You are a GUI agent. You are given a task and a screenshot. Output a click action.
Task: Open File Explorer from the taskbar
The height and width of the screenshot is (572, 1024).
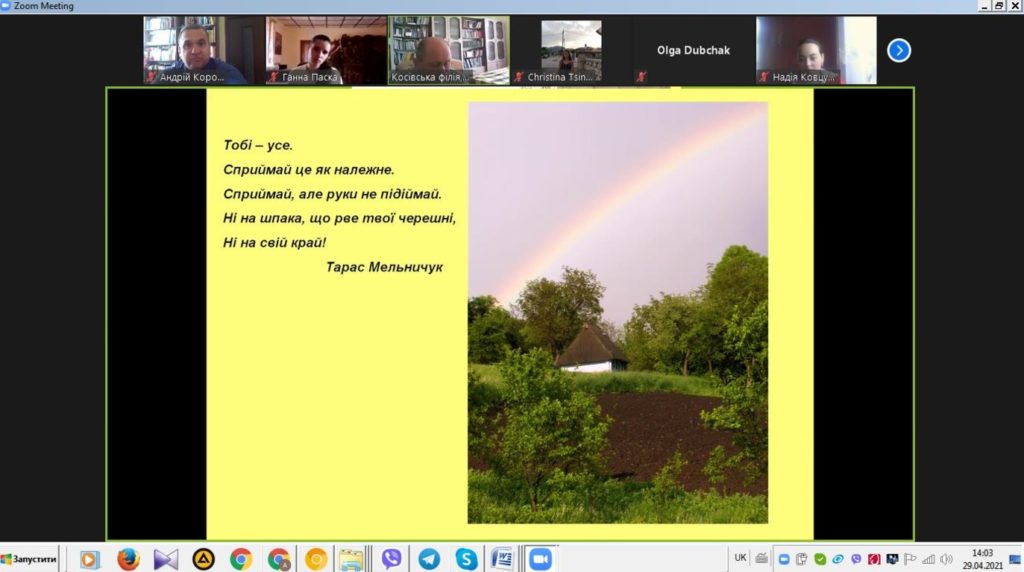click(x=351, y=559)
